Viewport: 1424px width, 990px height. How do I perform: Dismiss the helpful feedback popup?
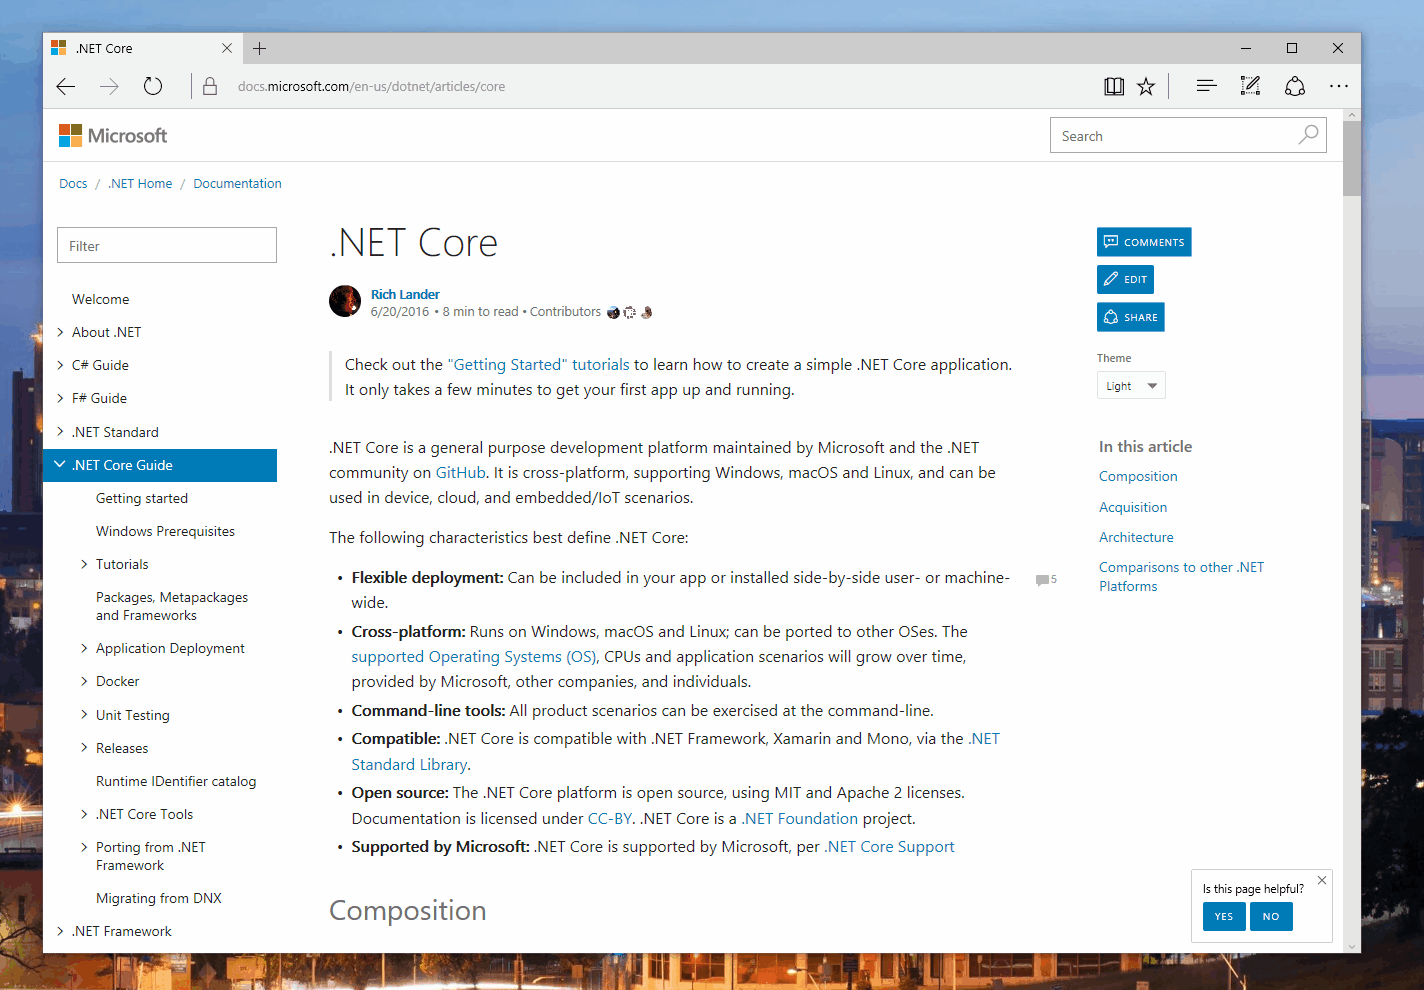click(x=1322, y=880)
